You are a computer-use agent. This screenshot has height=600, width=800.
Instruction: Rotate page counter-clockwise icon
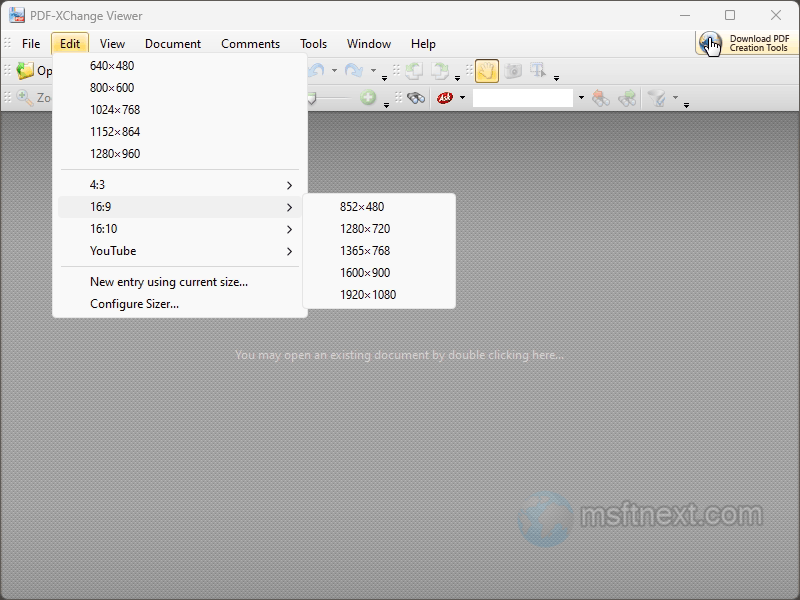pyautogui.click(x=414, y=70)
